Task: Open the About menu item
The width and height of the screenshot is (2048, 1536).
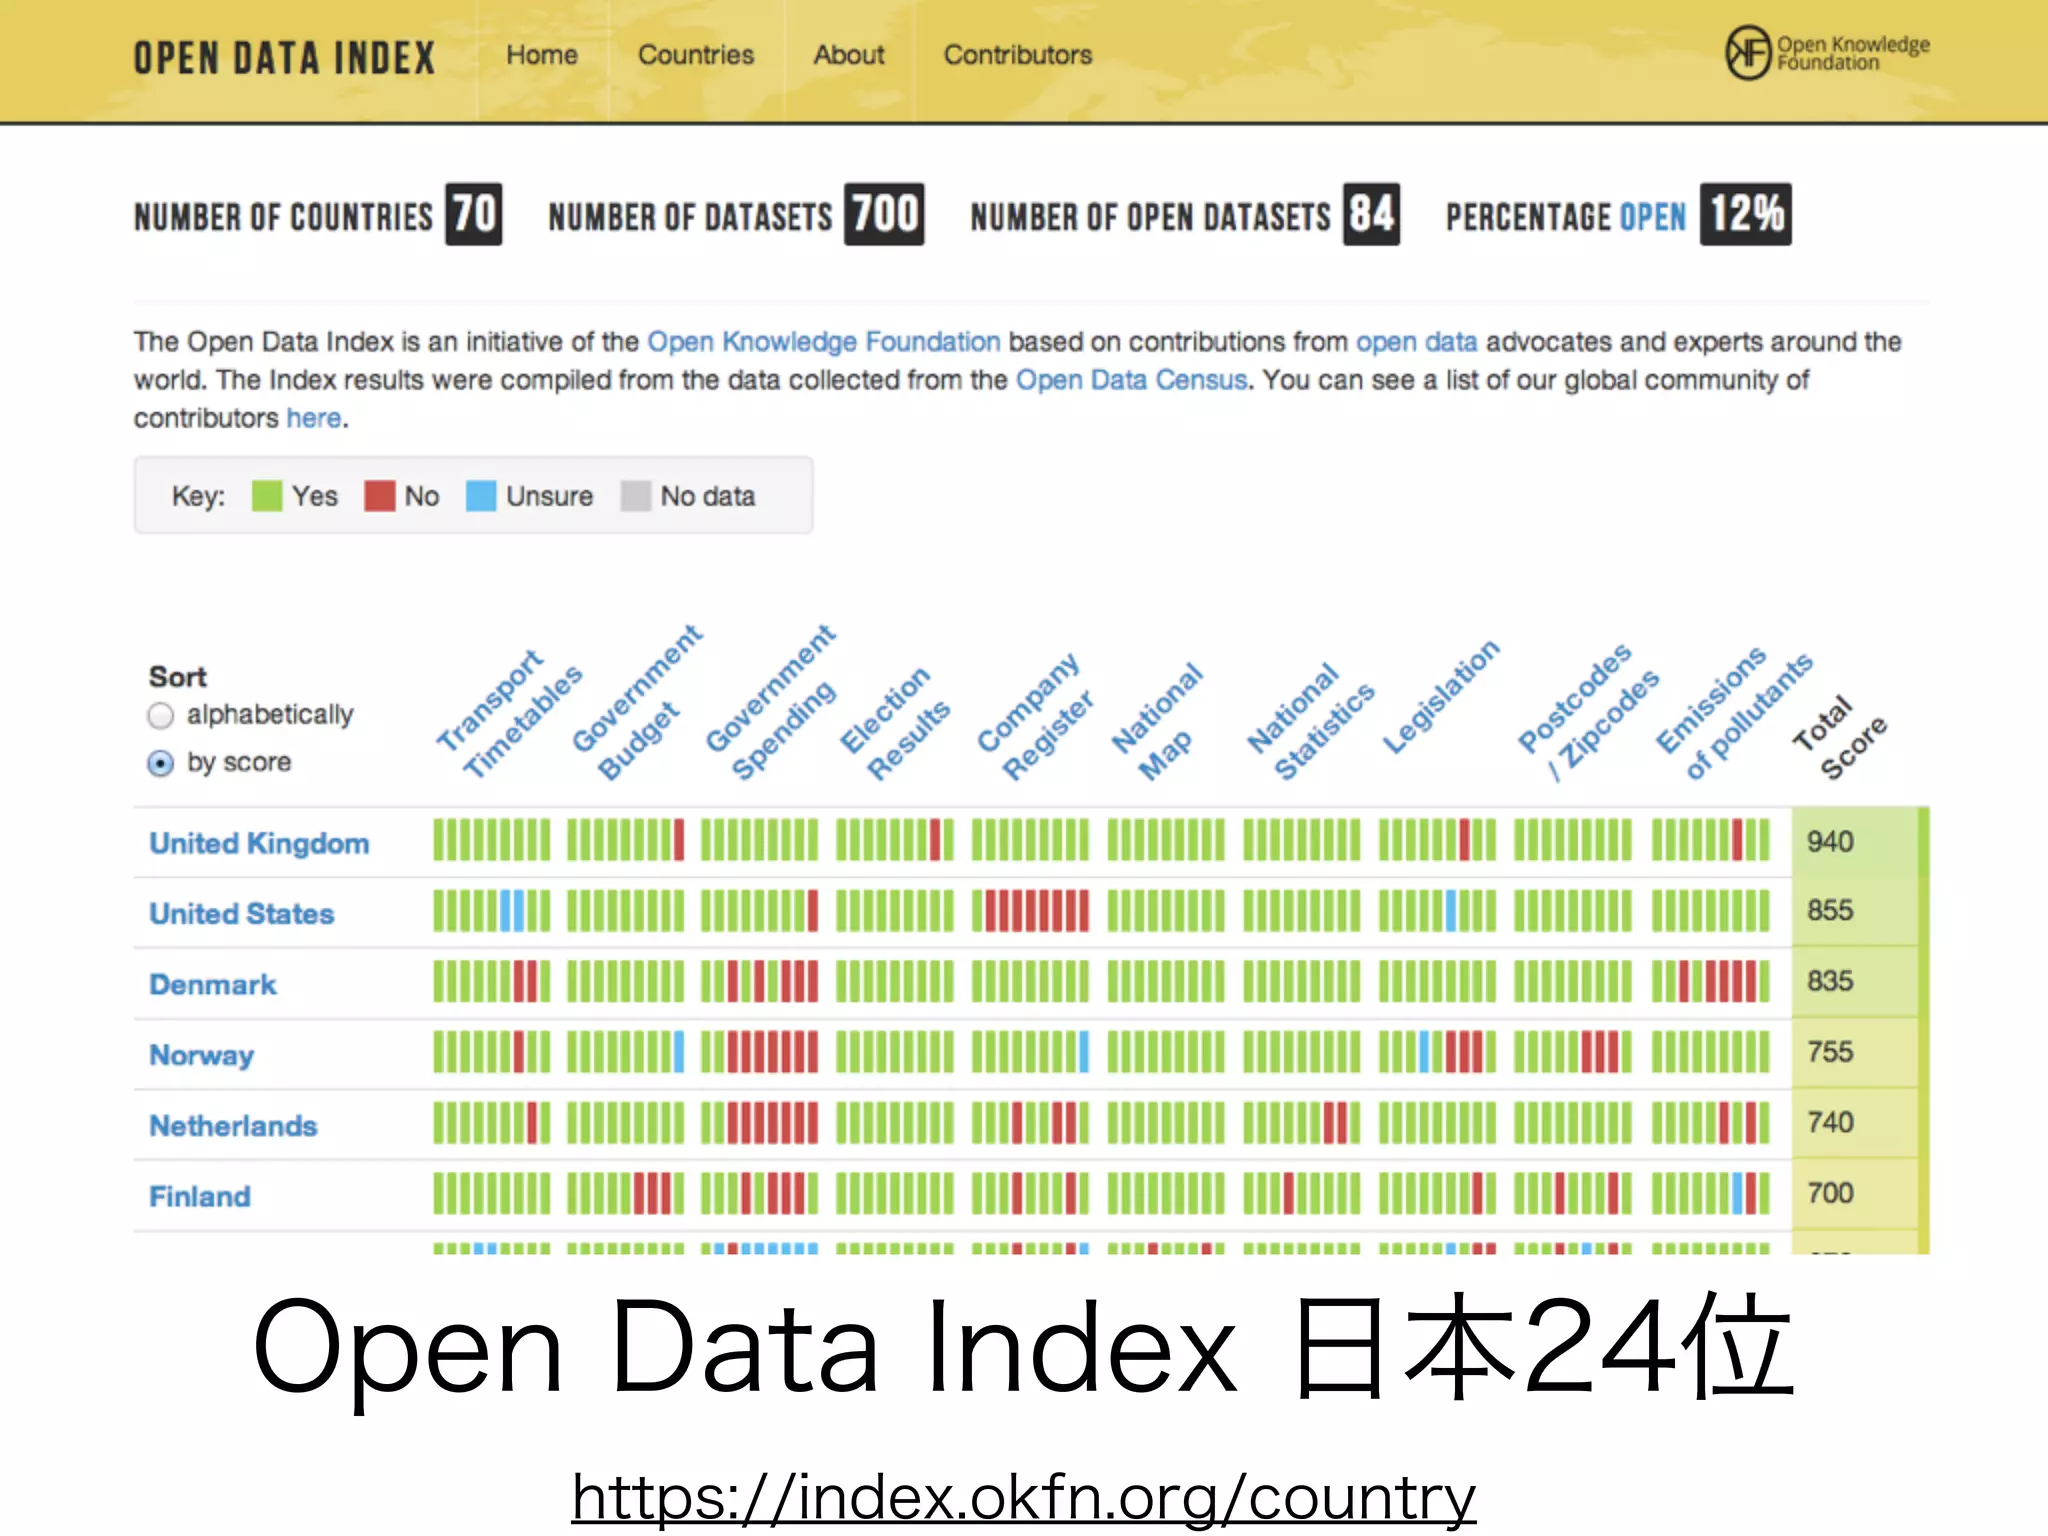Action: pyautogui.click(x=849, y=55)
